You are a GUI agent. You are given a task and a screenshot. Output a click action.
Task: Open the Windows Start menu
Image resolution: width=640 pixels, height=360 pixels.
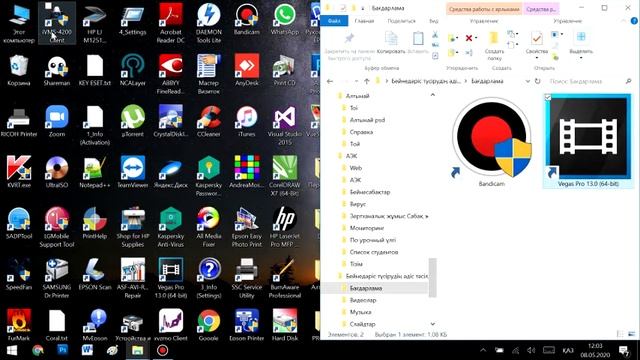pyautogui.click(x=12, y=351)
